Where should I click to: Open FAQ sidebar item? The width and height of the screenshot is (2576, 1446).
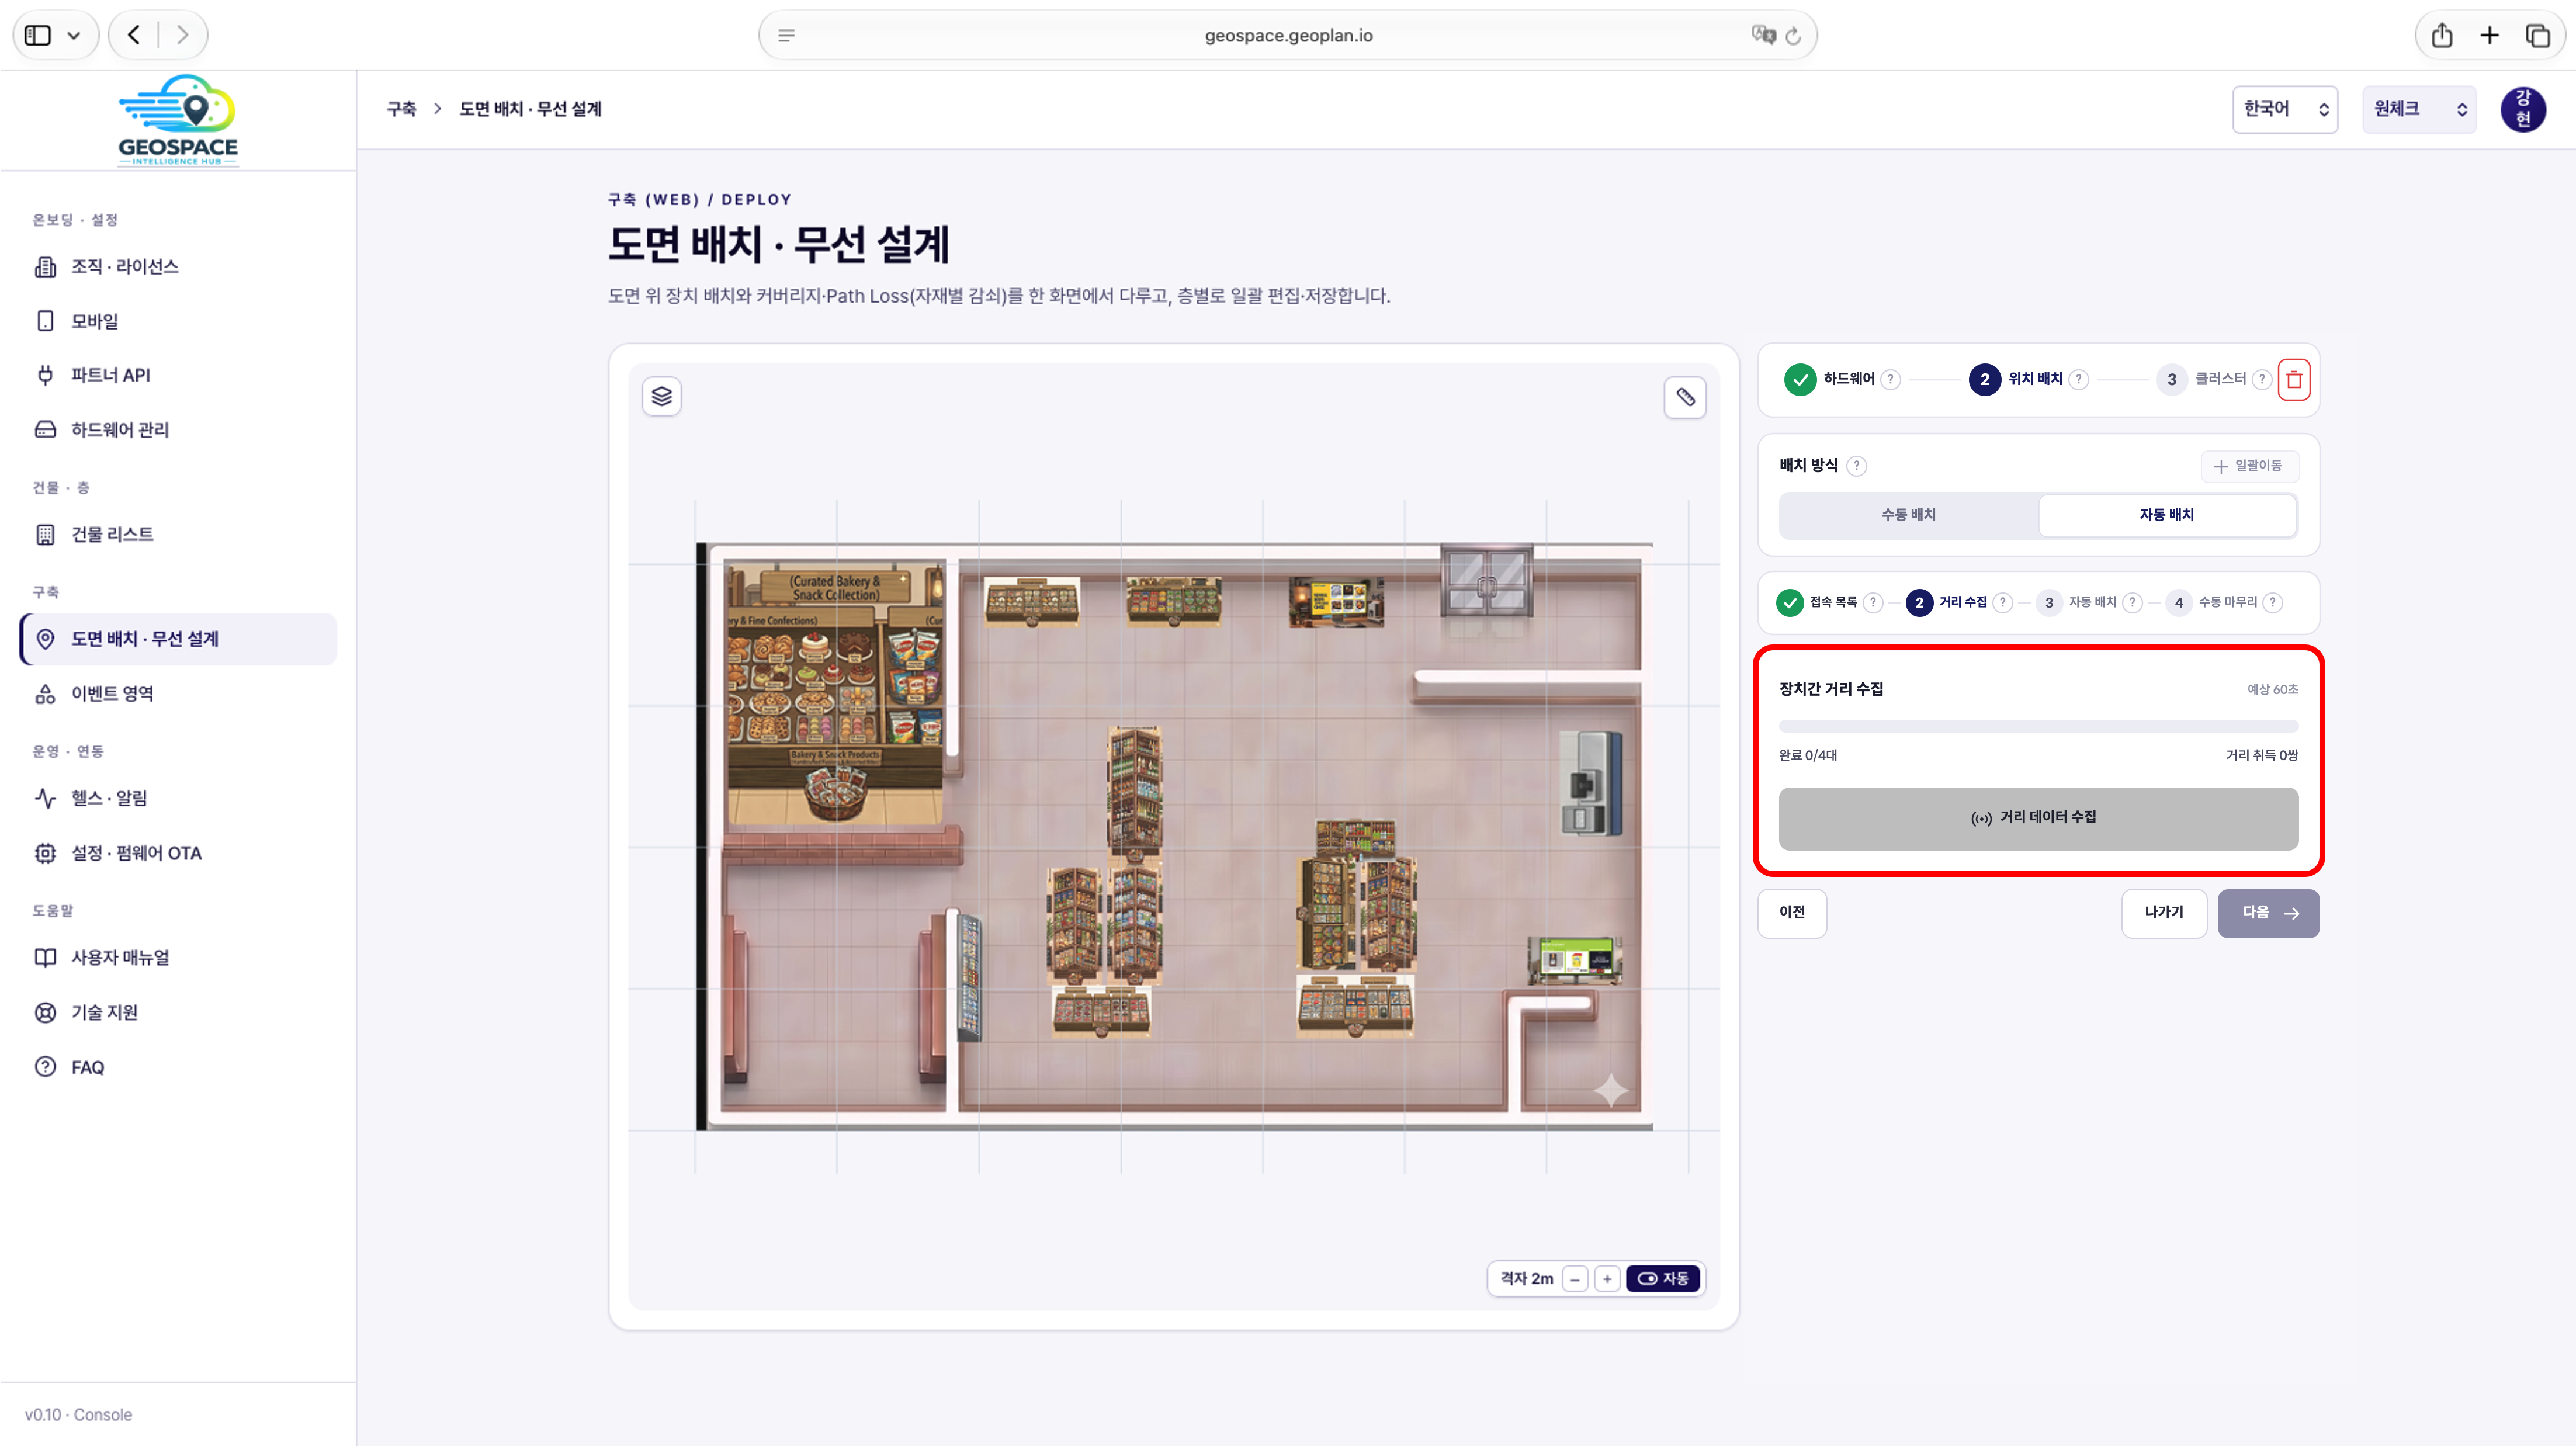pyautogui.click(x=178, y=1067)
